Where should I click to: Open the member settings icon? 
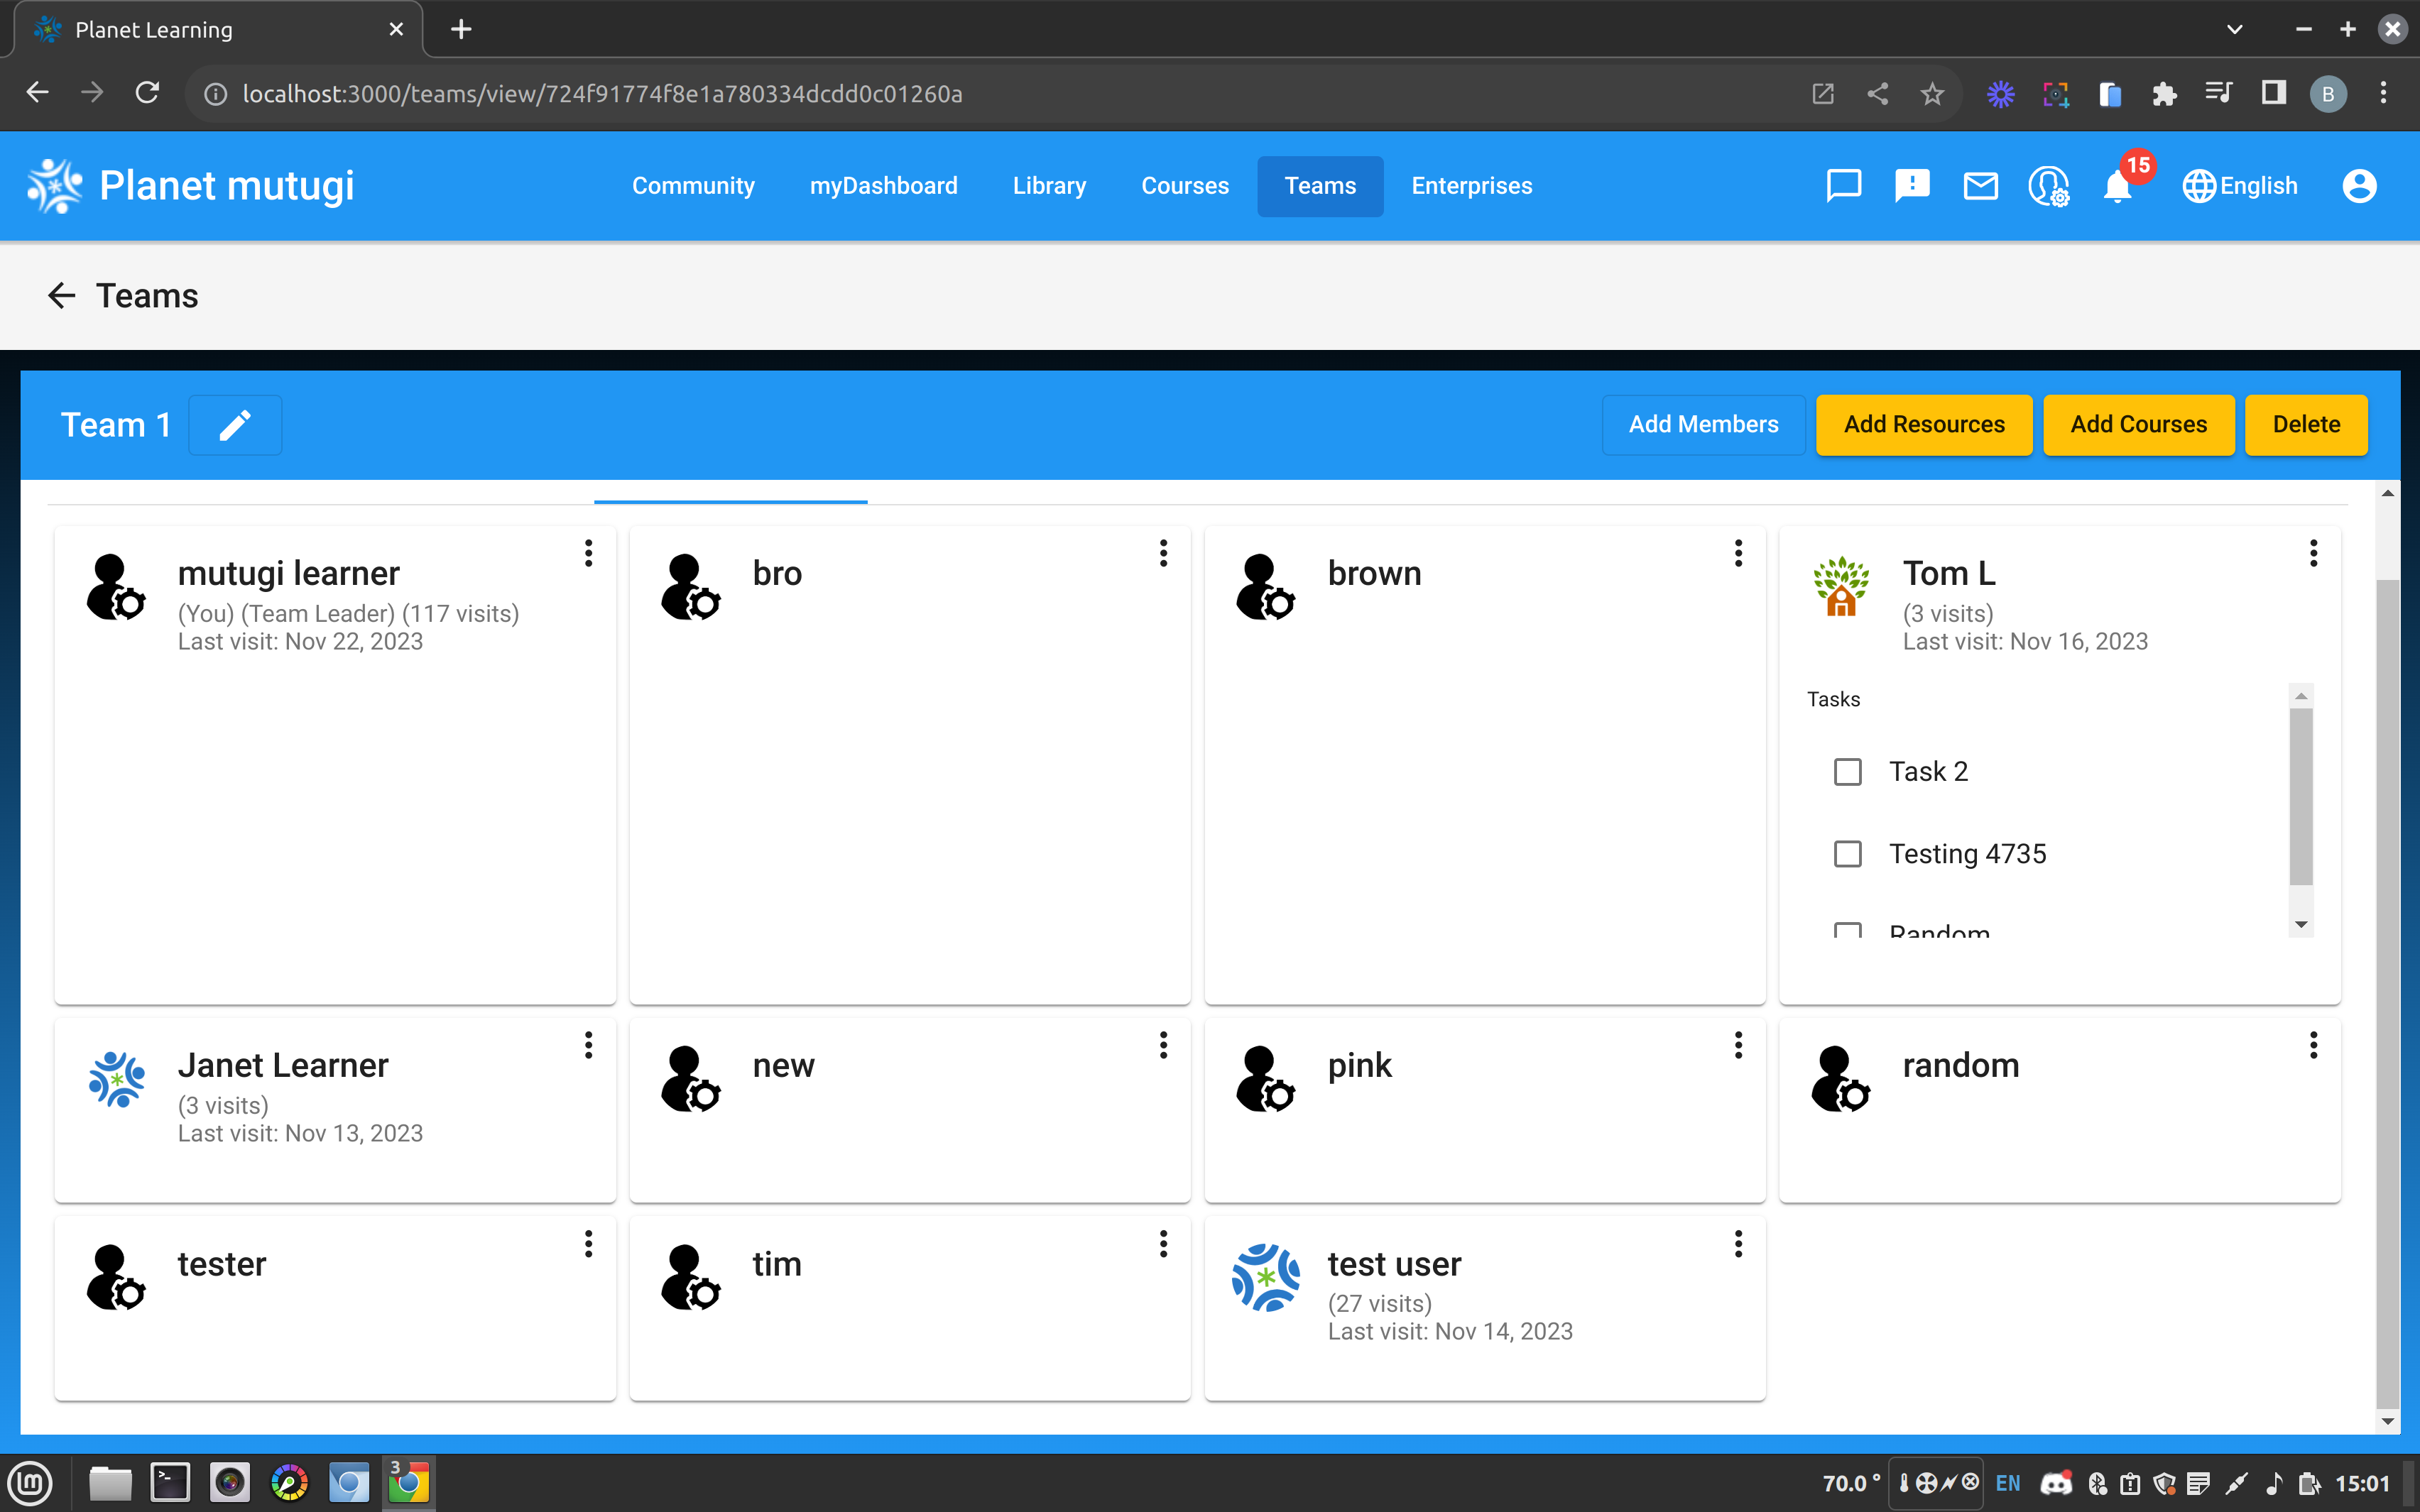tap(2048, 186)
